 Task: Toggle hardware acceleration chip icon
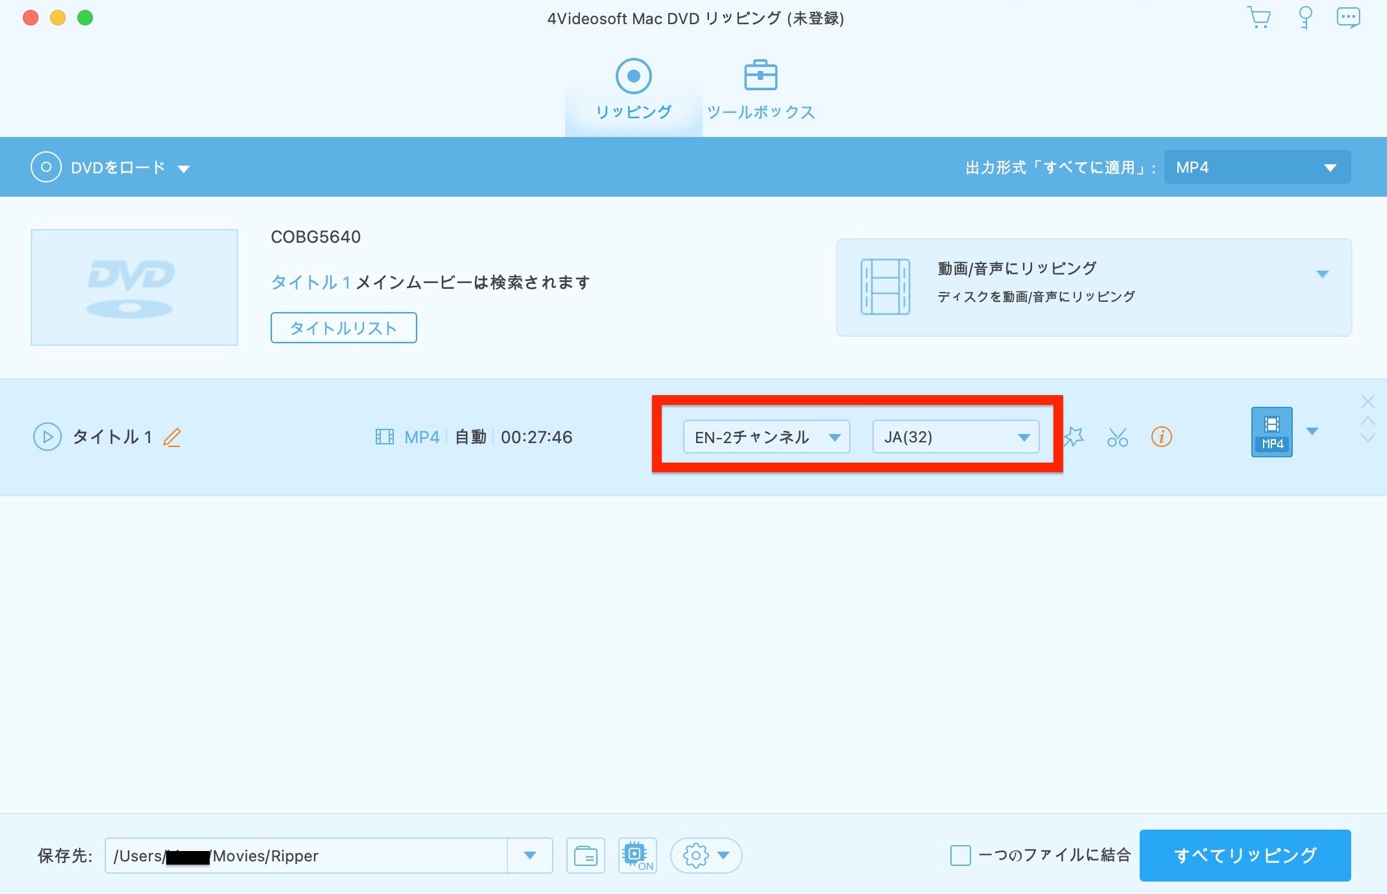coord(637,856)
